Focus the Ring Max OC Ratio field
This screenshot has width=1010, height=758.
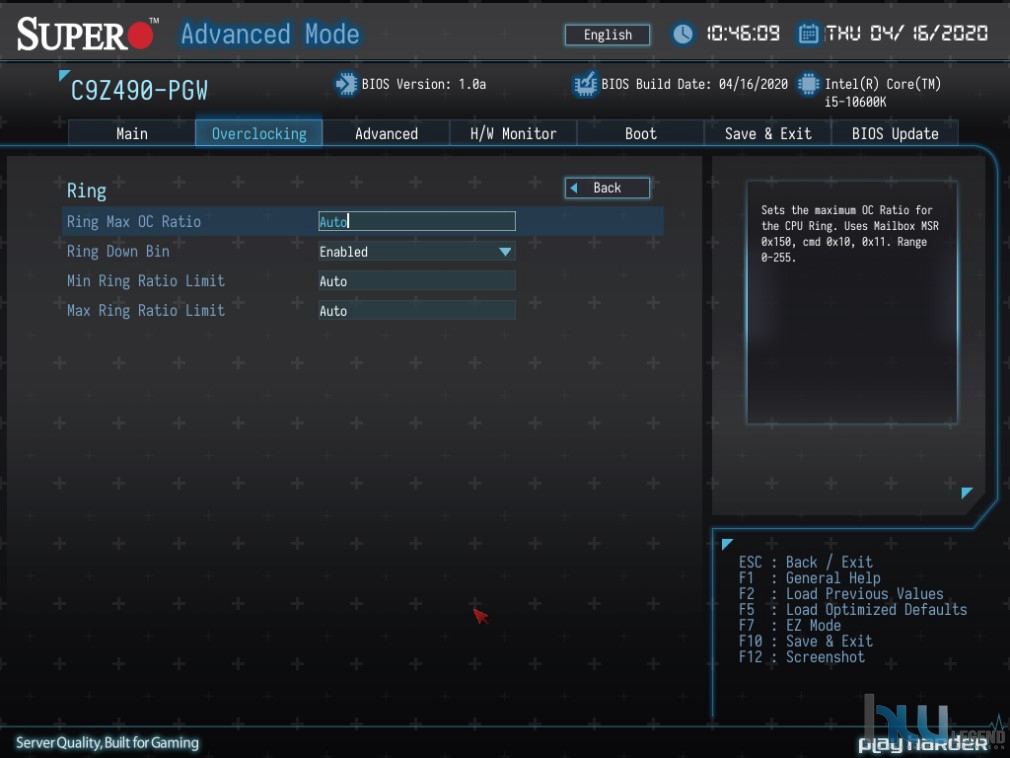pyautogui.click(x=417, y=222)
